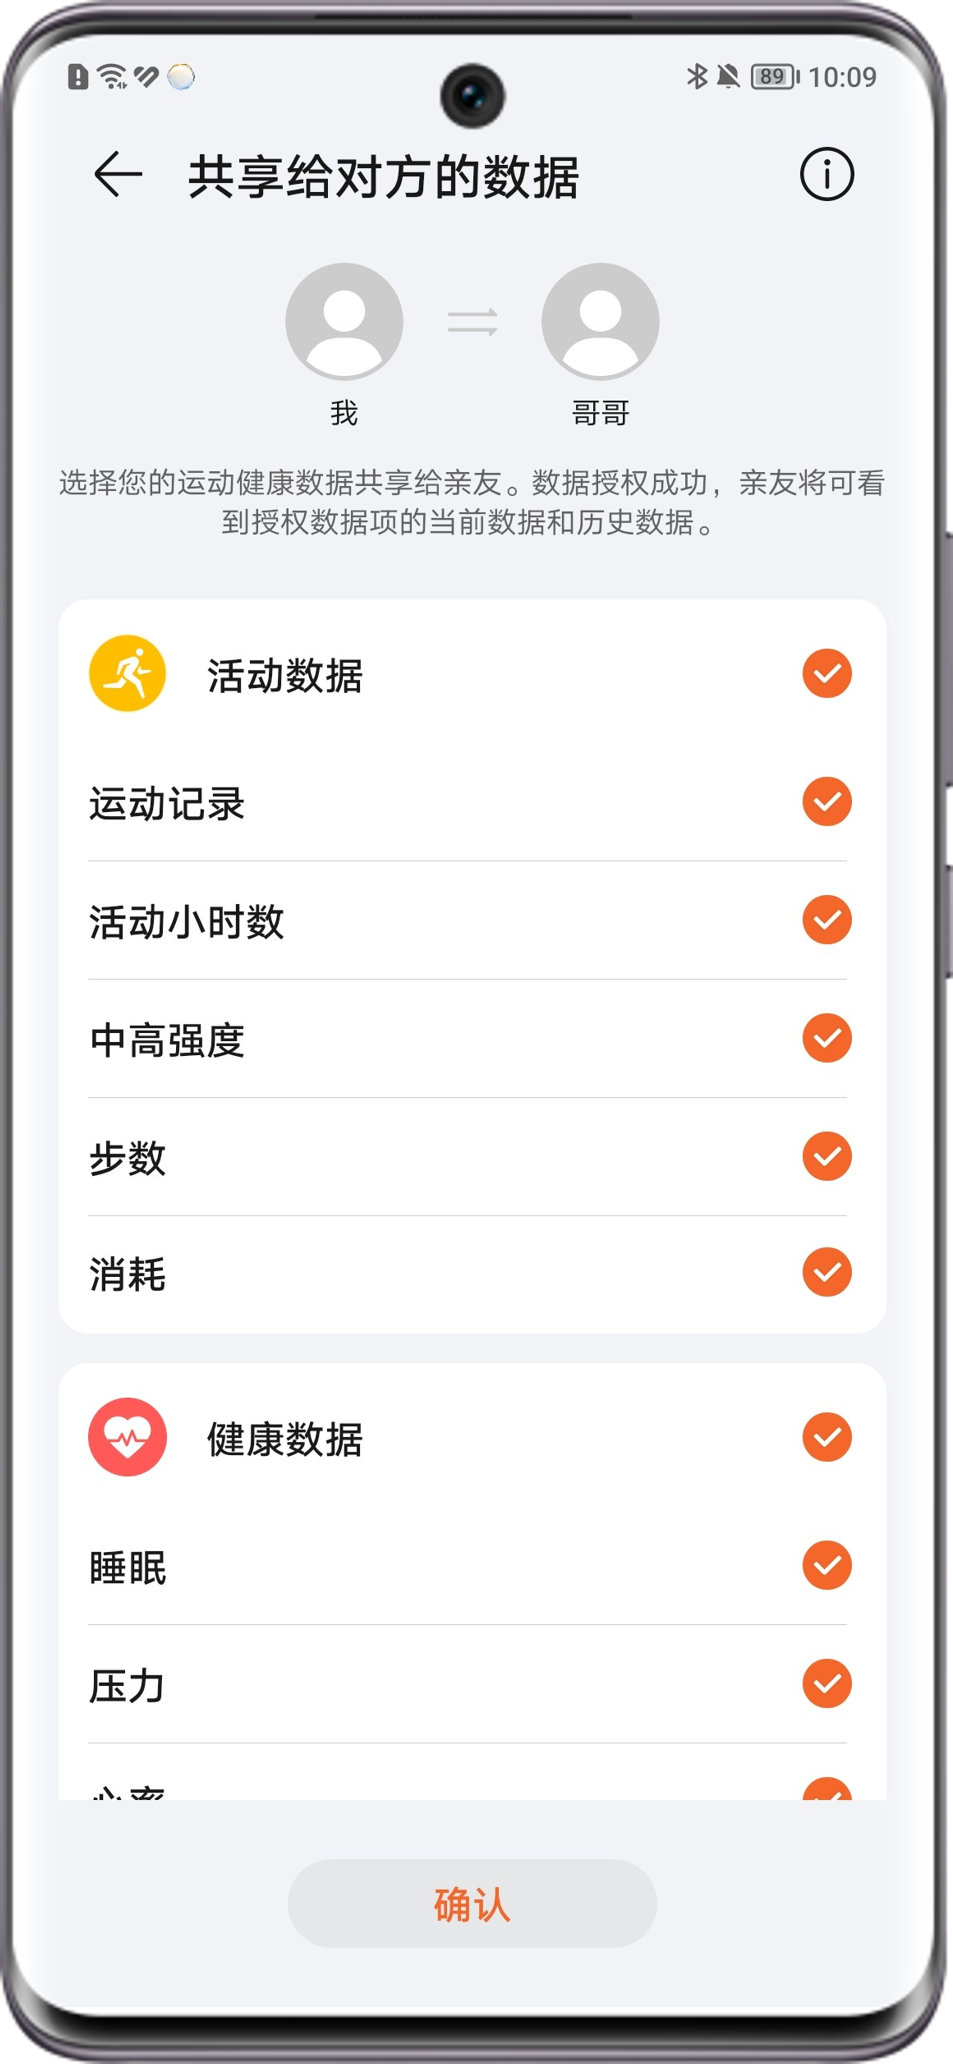Uncheck the 步数 checkbox
The image size is (953, 2064).
[826, 1156]
